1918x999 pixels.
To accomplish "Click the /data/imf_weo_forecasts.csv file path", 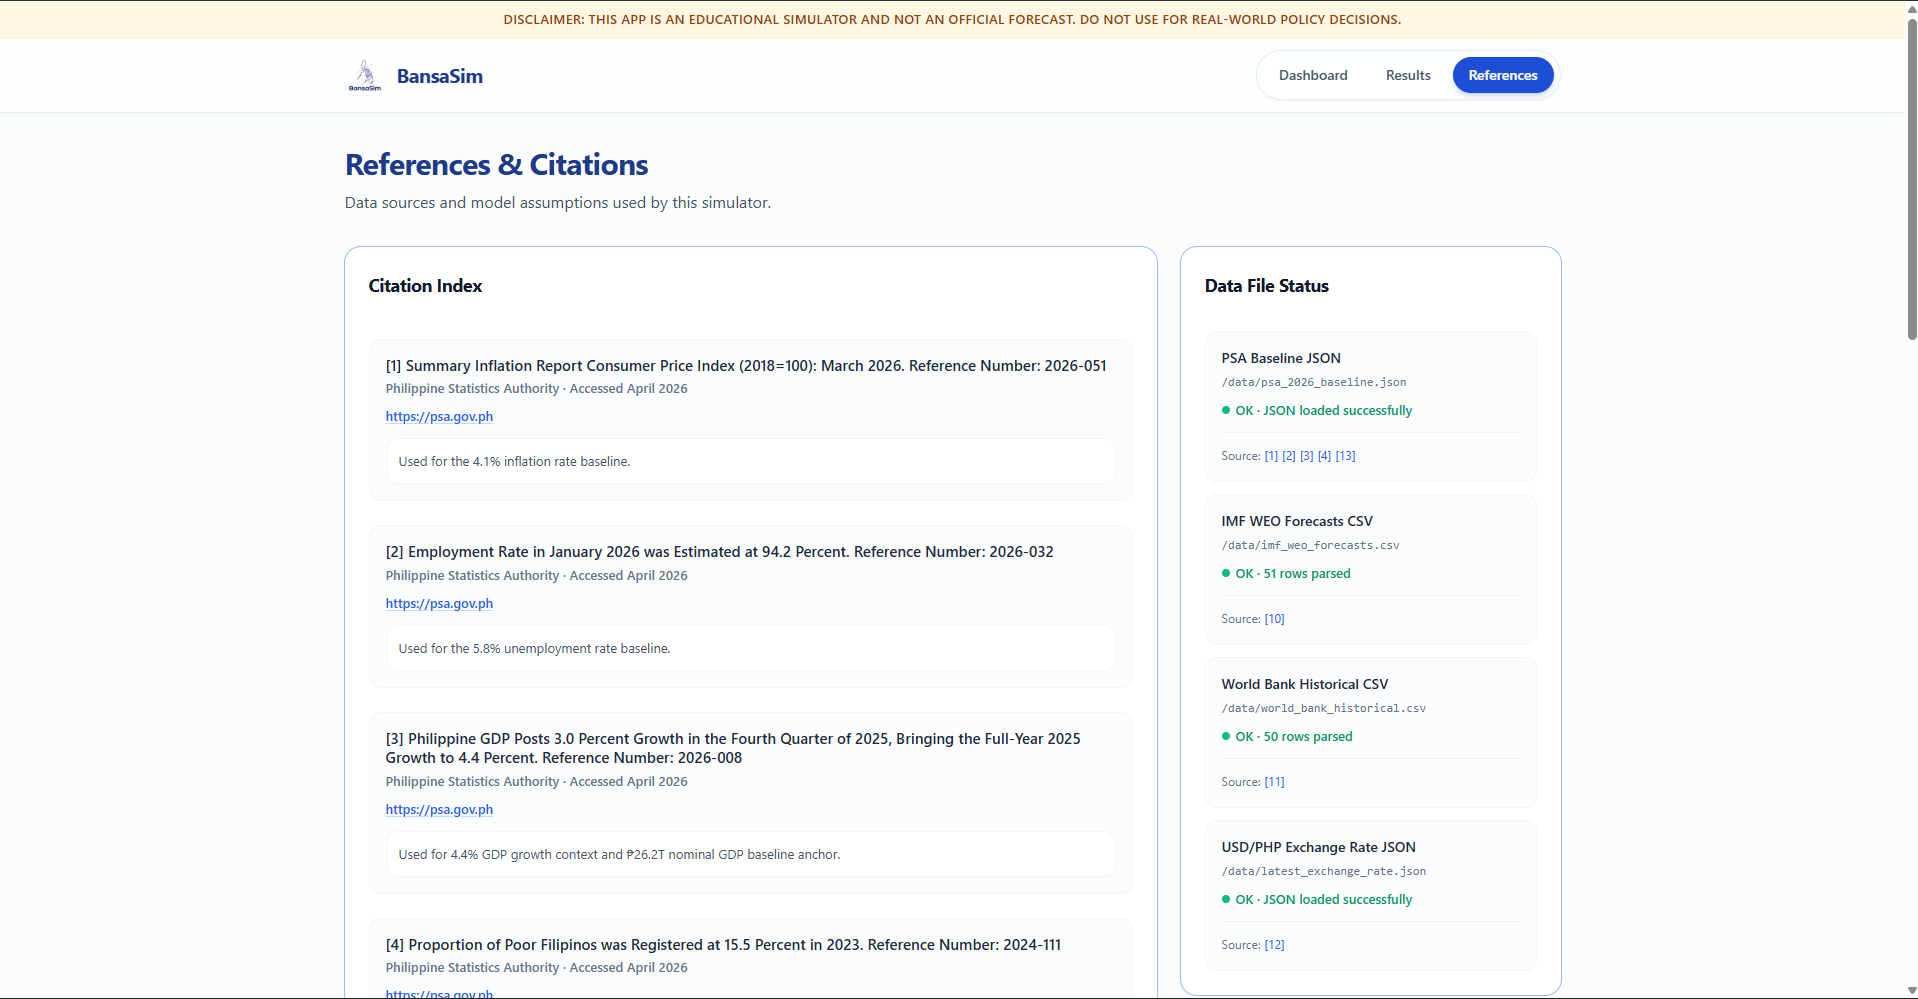I will click(1310, 545).
